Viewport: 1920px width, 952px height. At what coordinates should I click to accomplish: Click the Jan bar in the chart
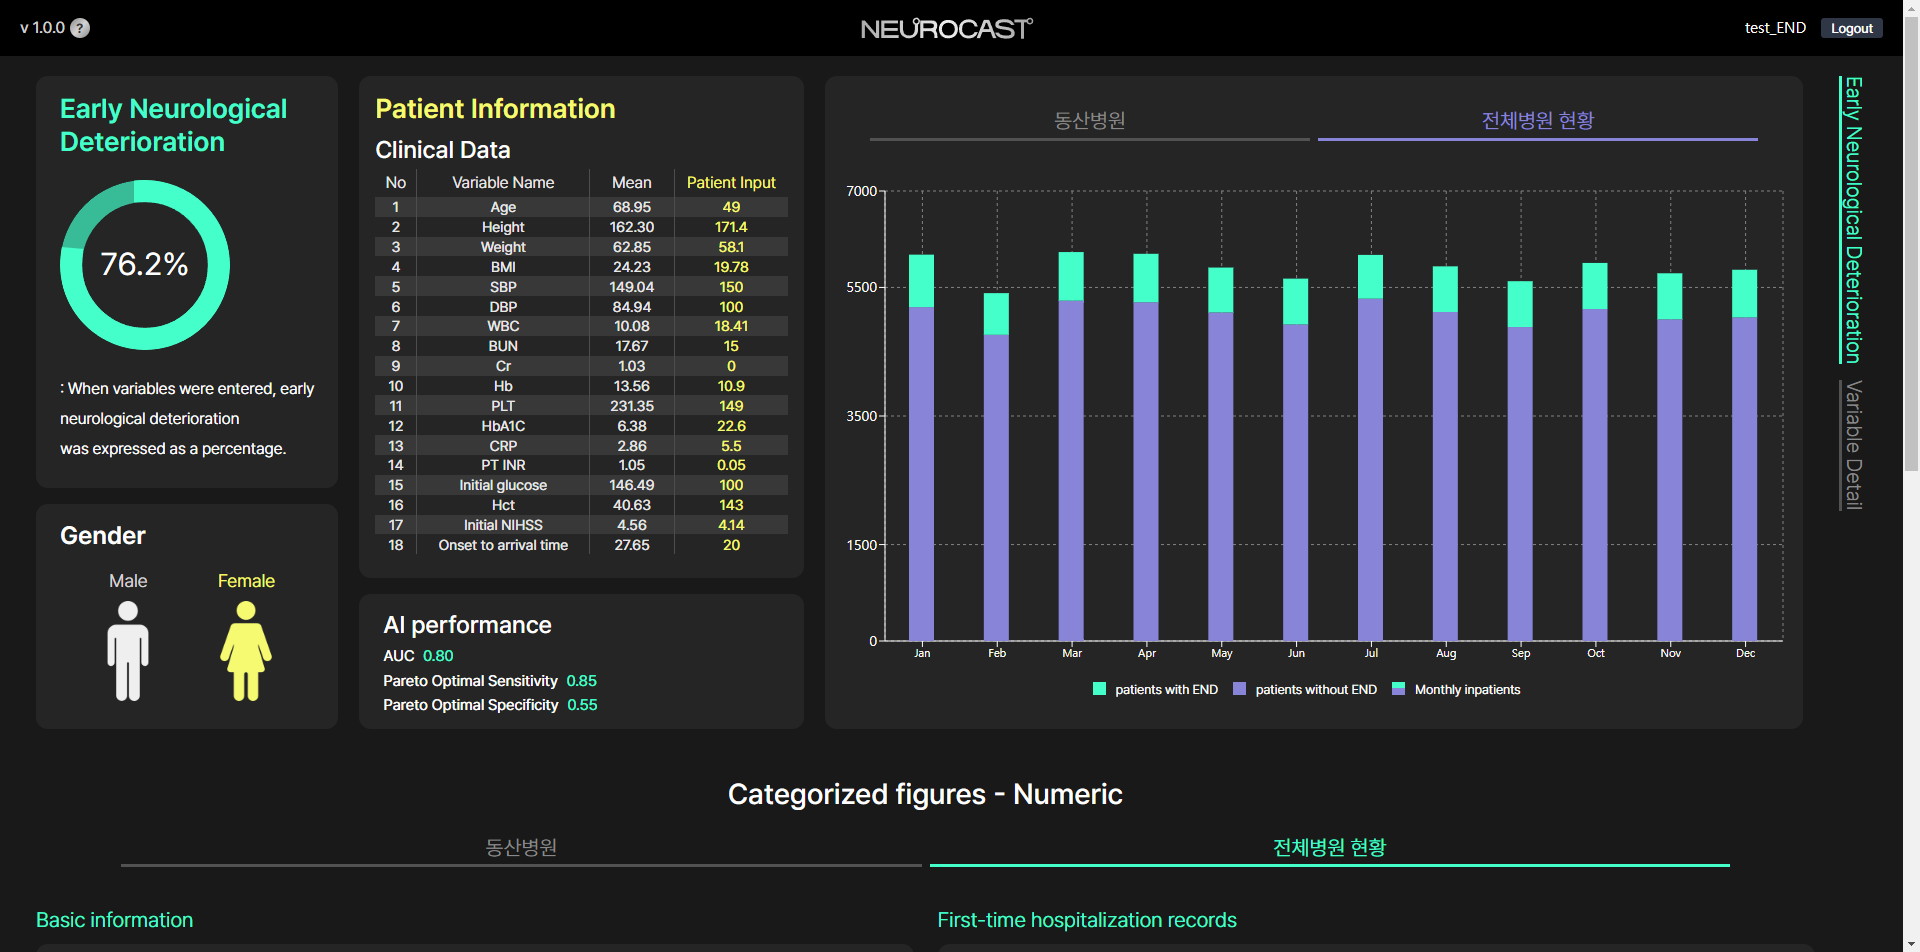point(921,448)
